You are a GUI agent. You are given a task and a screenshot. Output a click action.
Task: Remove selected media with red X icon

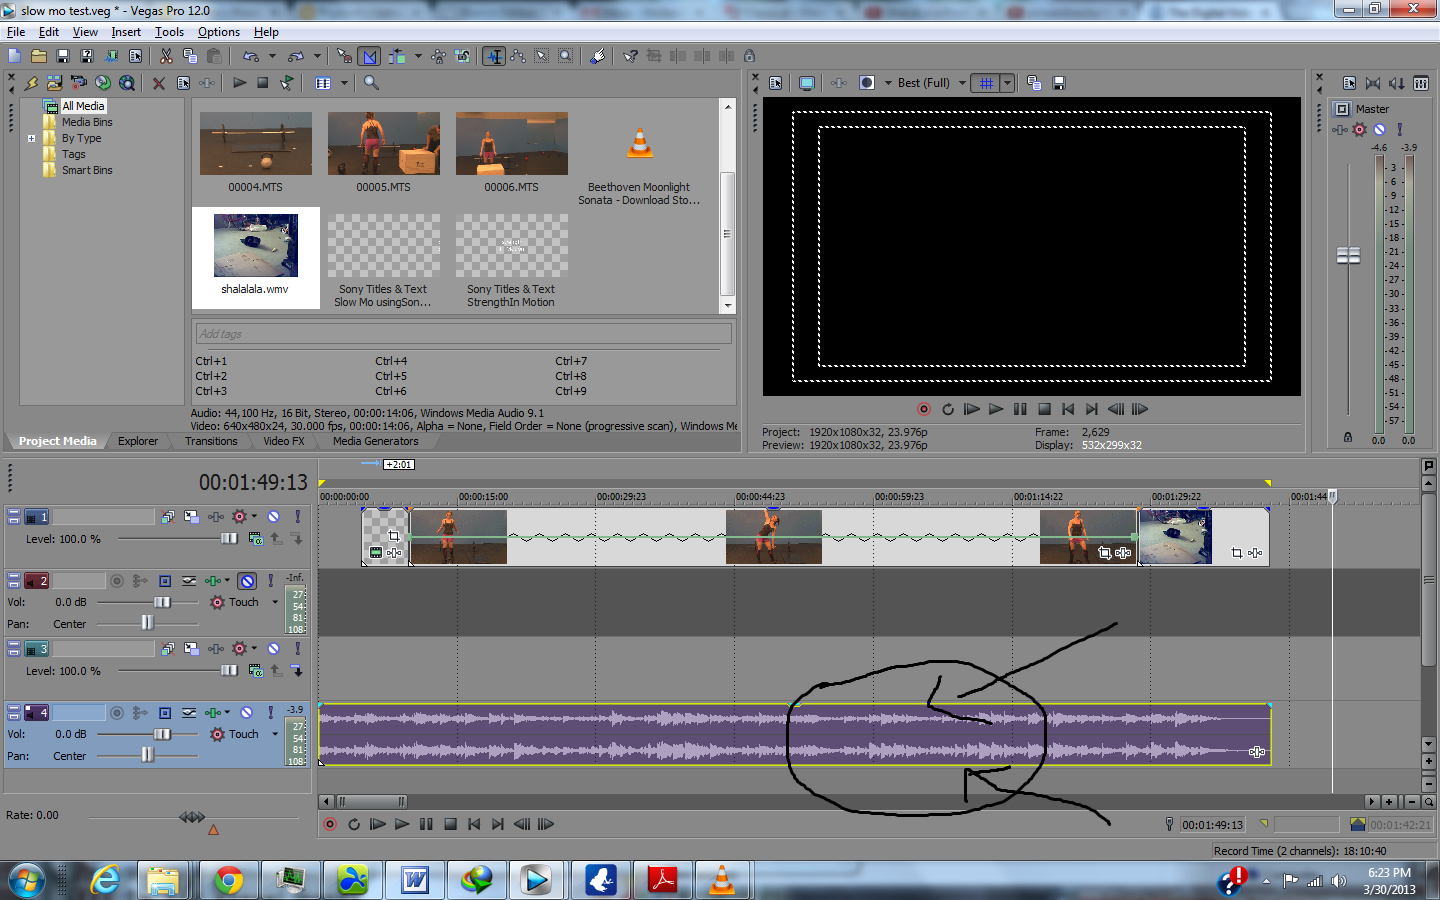click(159, 83)
